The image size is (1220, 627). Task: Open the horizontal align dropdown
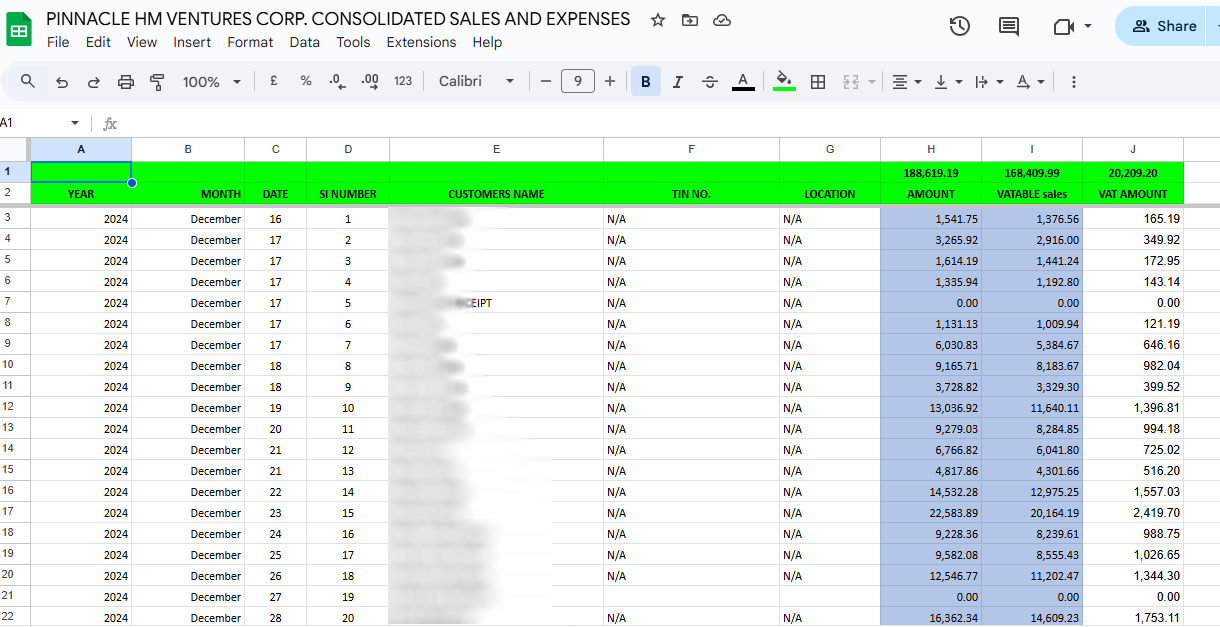click(907, 82)
